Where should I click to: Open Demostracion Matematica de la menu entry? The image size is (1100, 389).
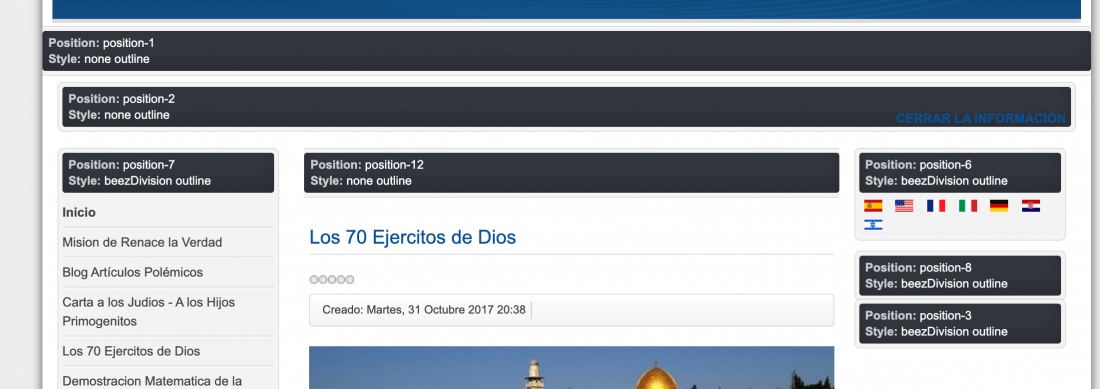[x=152, y=381]
